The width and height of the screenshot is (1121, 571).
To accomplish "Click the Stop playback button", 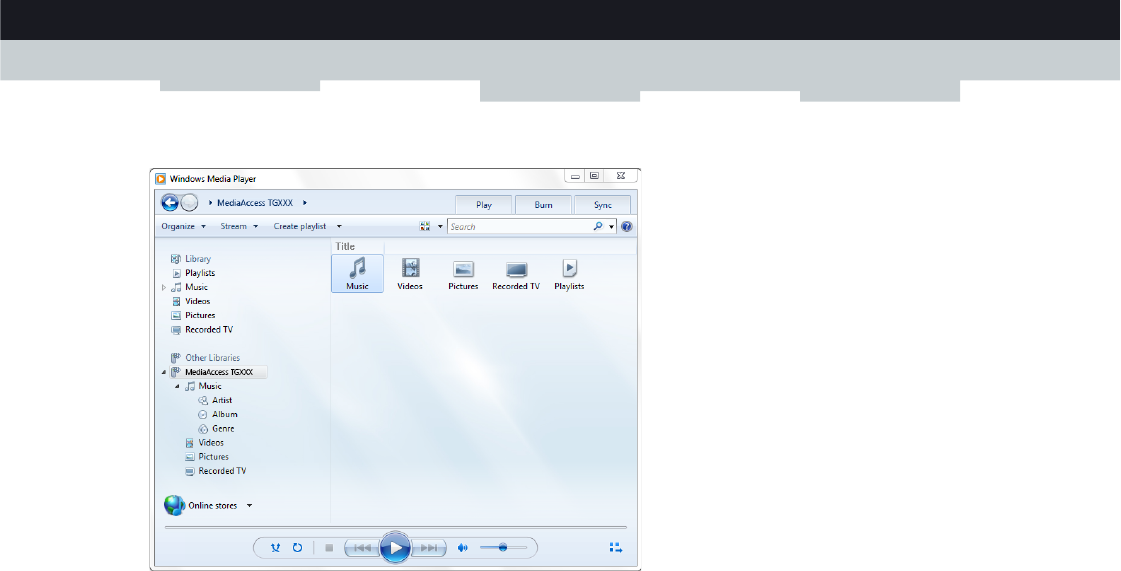I will point(330,548).
